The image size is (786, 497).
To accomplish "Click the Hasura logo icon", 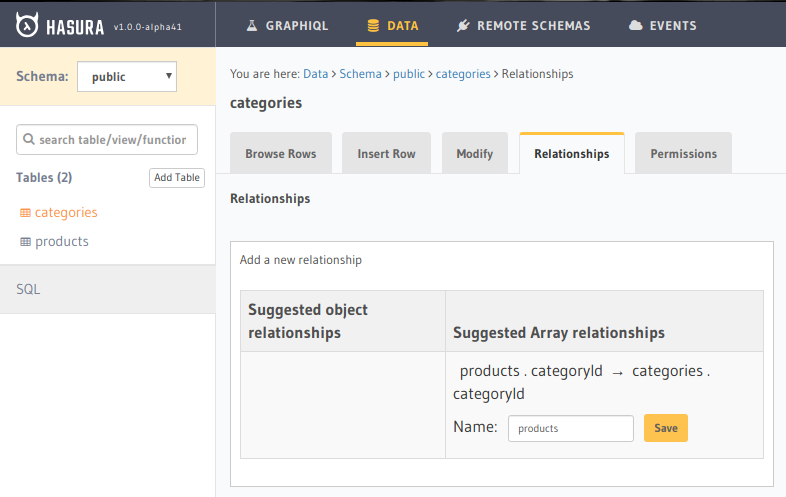I will (27, 26).
